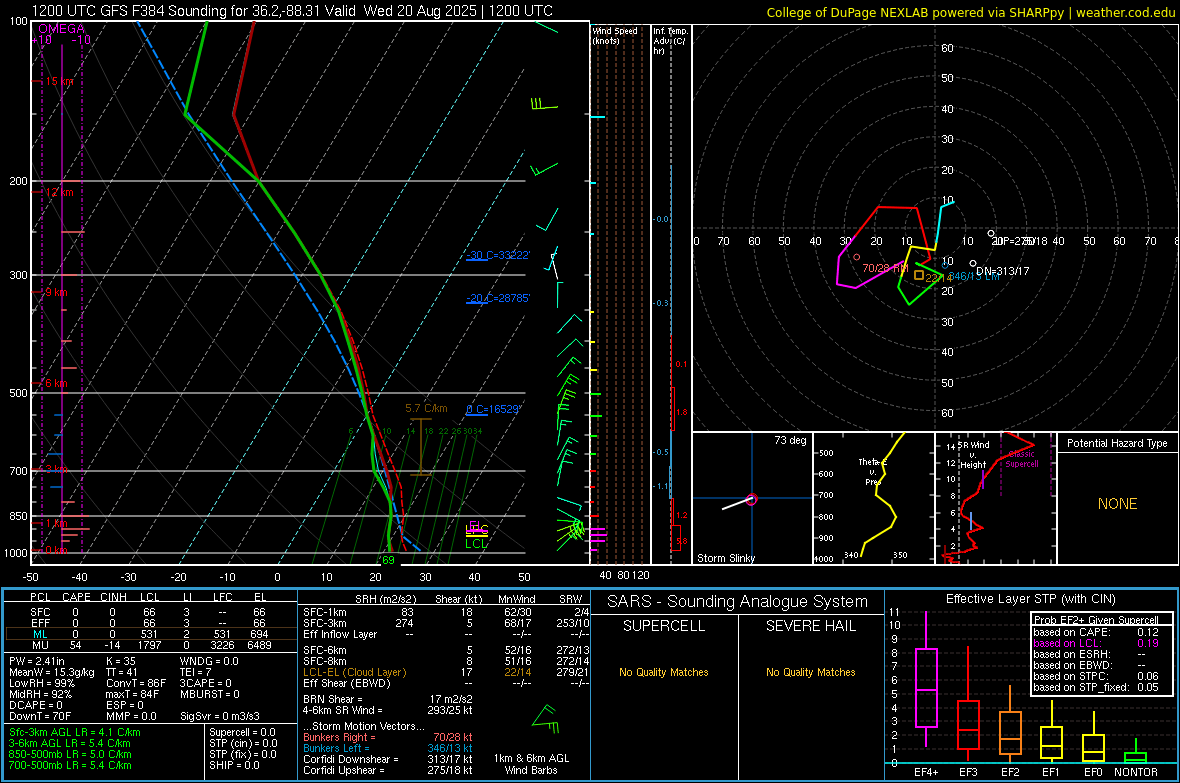
Task: Click the Inf. Temp. Adv. panel heading
Action: click(670, 41)
